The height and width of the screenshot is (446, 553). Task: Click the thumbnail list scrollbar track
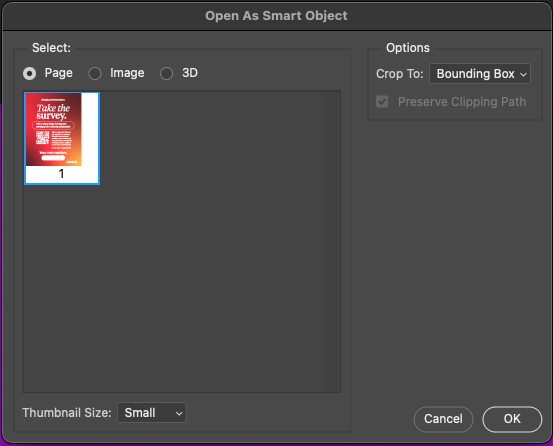(332, 242)
